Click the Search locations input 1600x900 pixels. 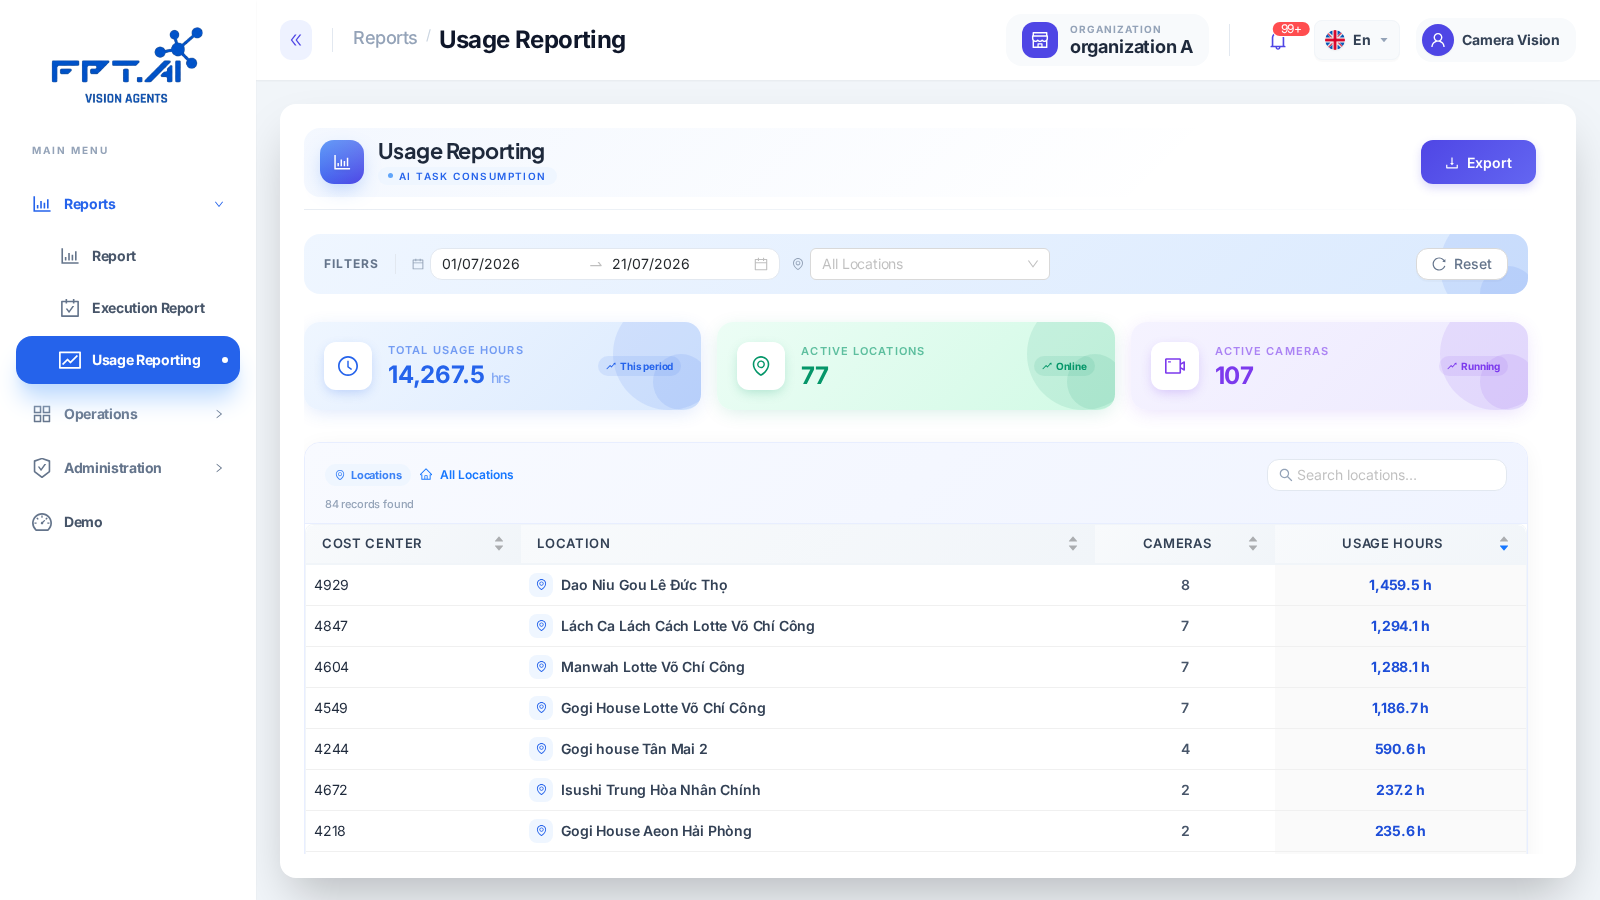pos(1387,475)
